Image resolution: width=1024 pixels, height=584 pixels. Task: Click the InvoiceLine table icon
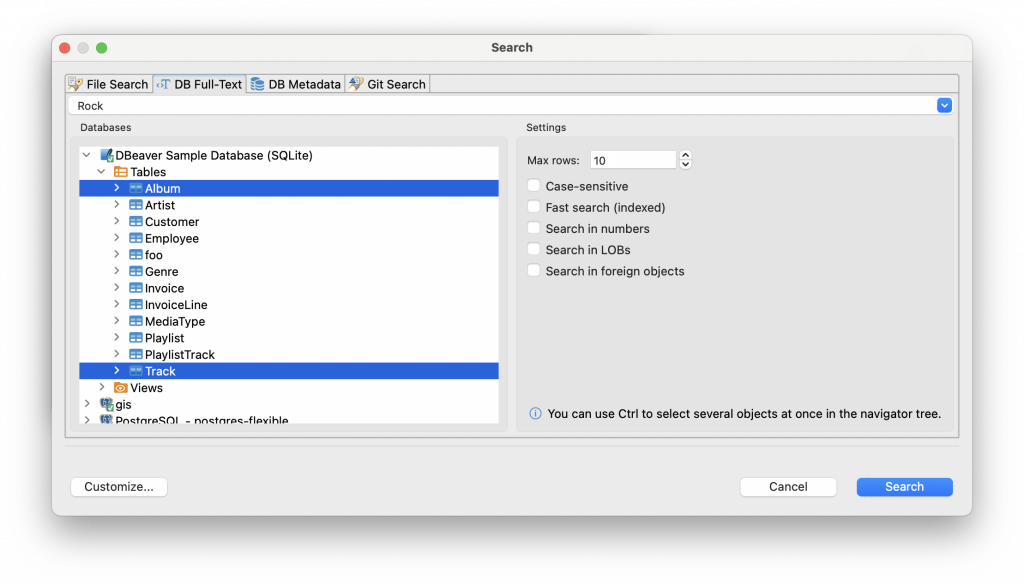pyautogui.click(x=136, y=304)
